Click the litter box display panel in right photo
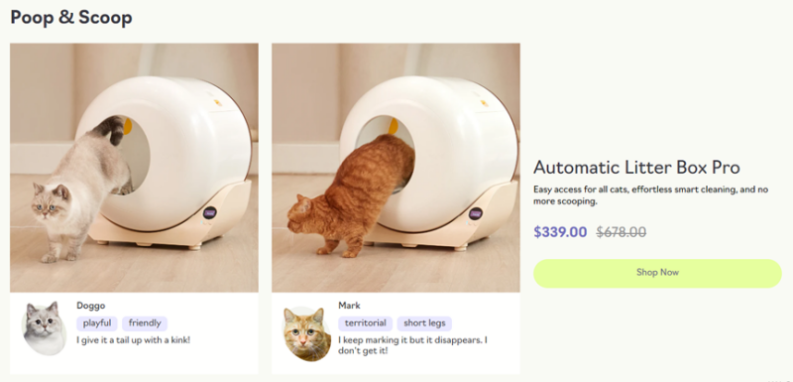This screenshot has width=793, height=382. (475, 214)
